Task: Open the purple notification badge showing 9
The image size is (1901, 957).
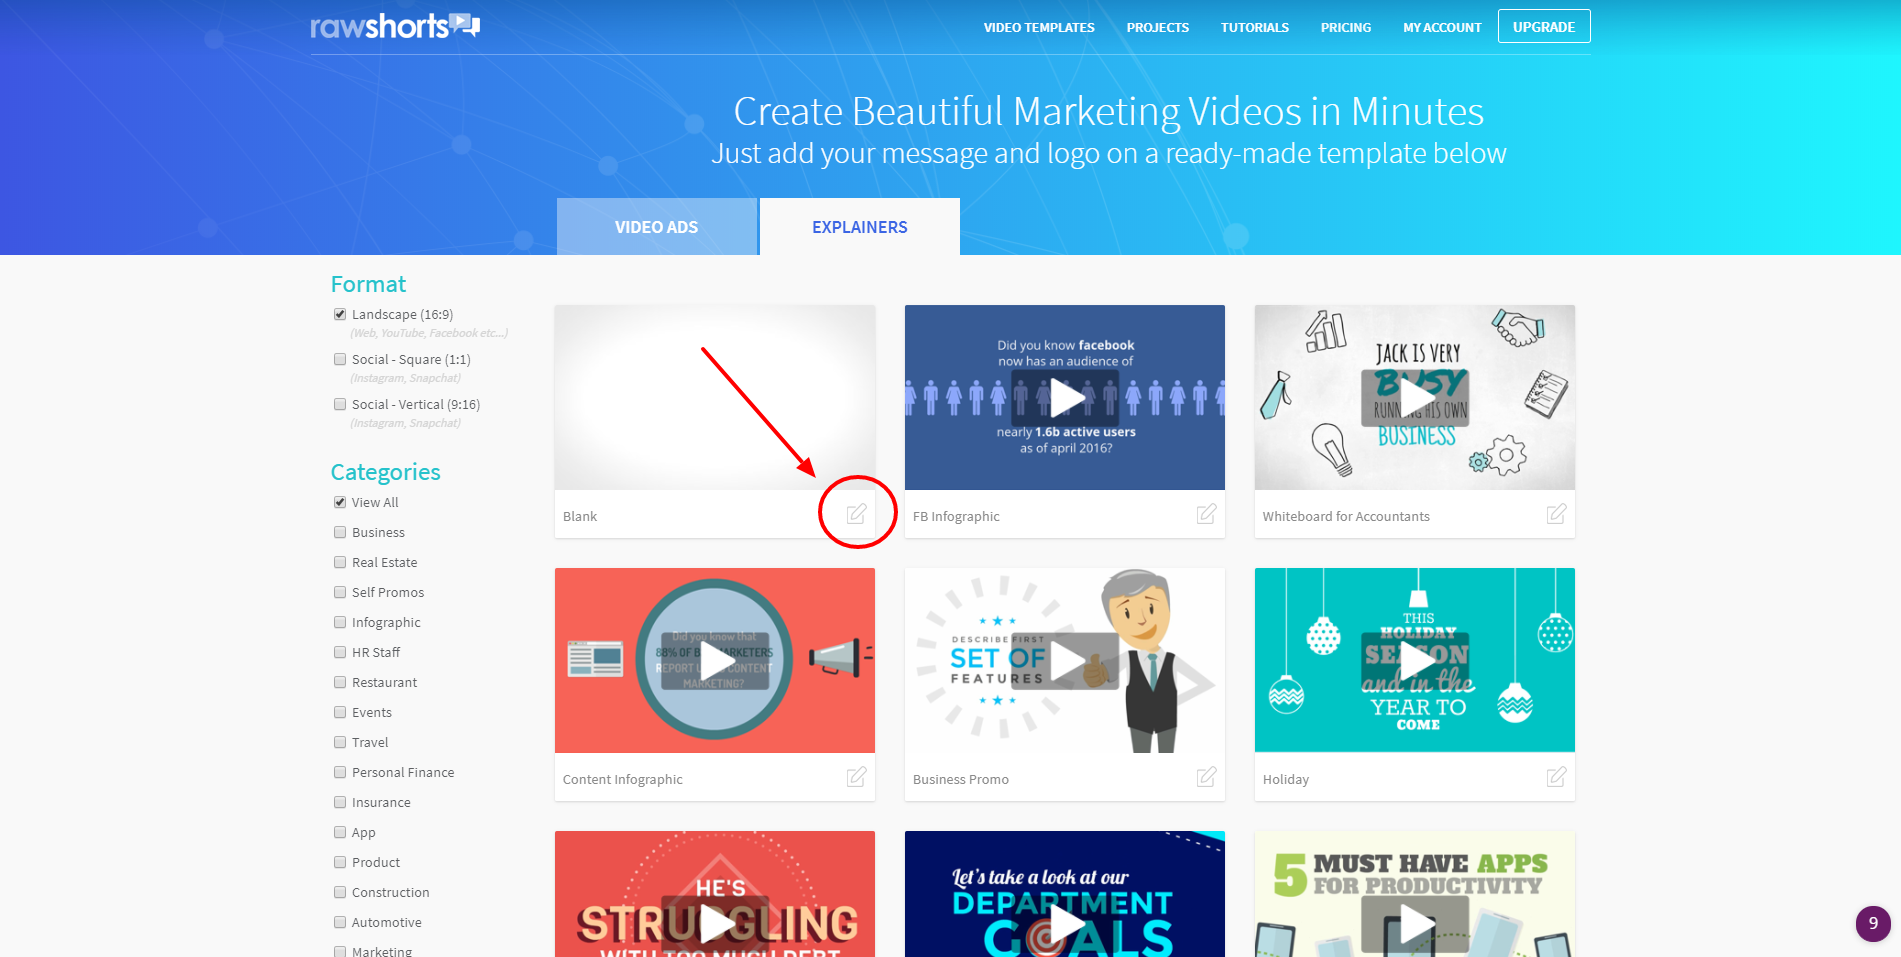Action: 1873,924
